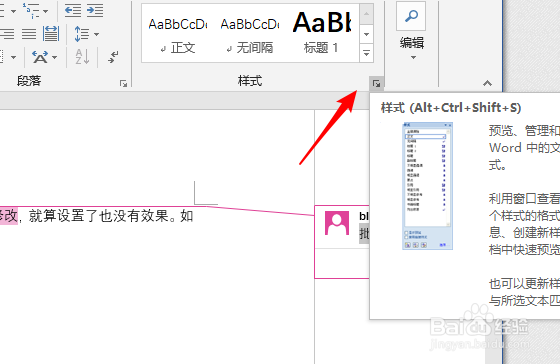The height and width of the screenshot is (364, 560).
Task: Open line and paragraph spacing tool
Action: [x=81, y=34]
